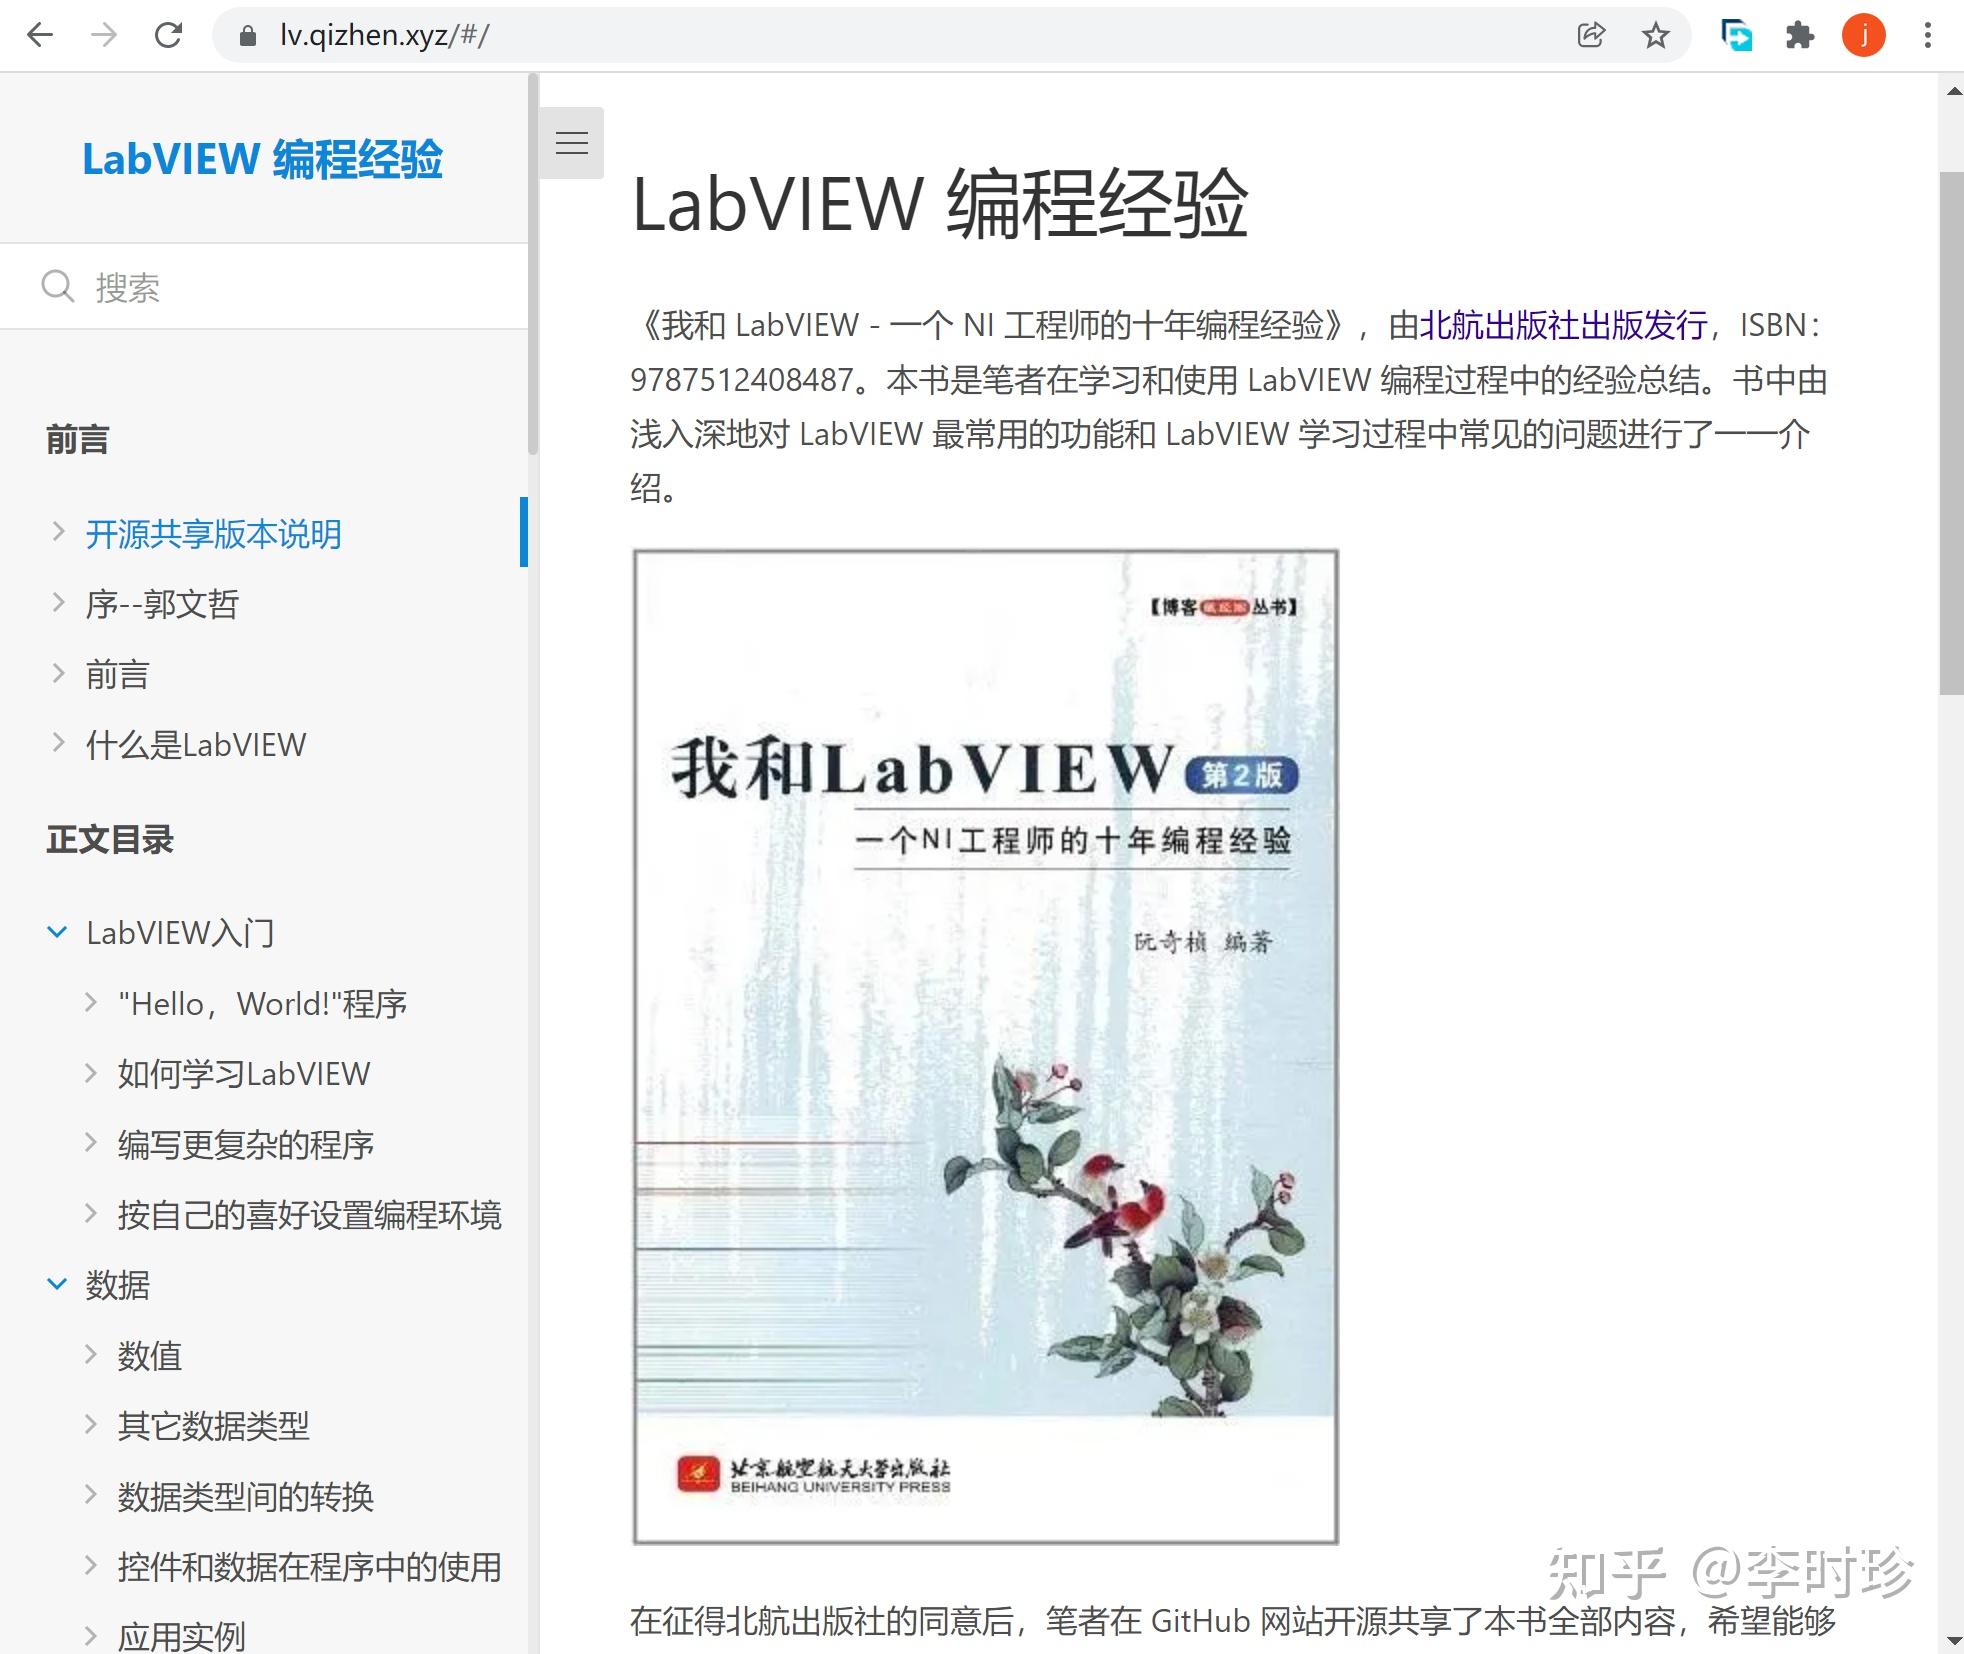The width and height of the screenshot is (1964, 1654).
Task: Collapse the 数据 section chevron
Action: point(56,1284)
